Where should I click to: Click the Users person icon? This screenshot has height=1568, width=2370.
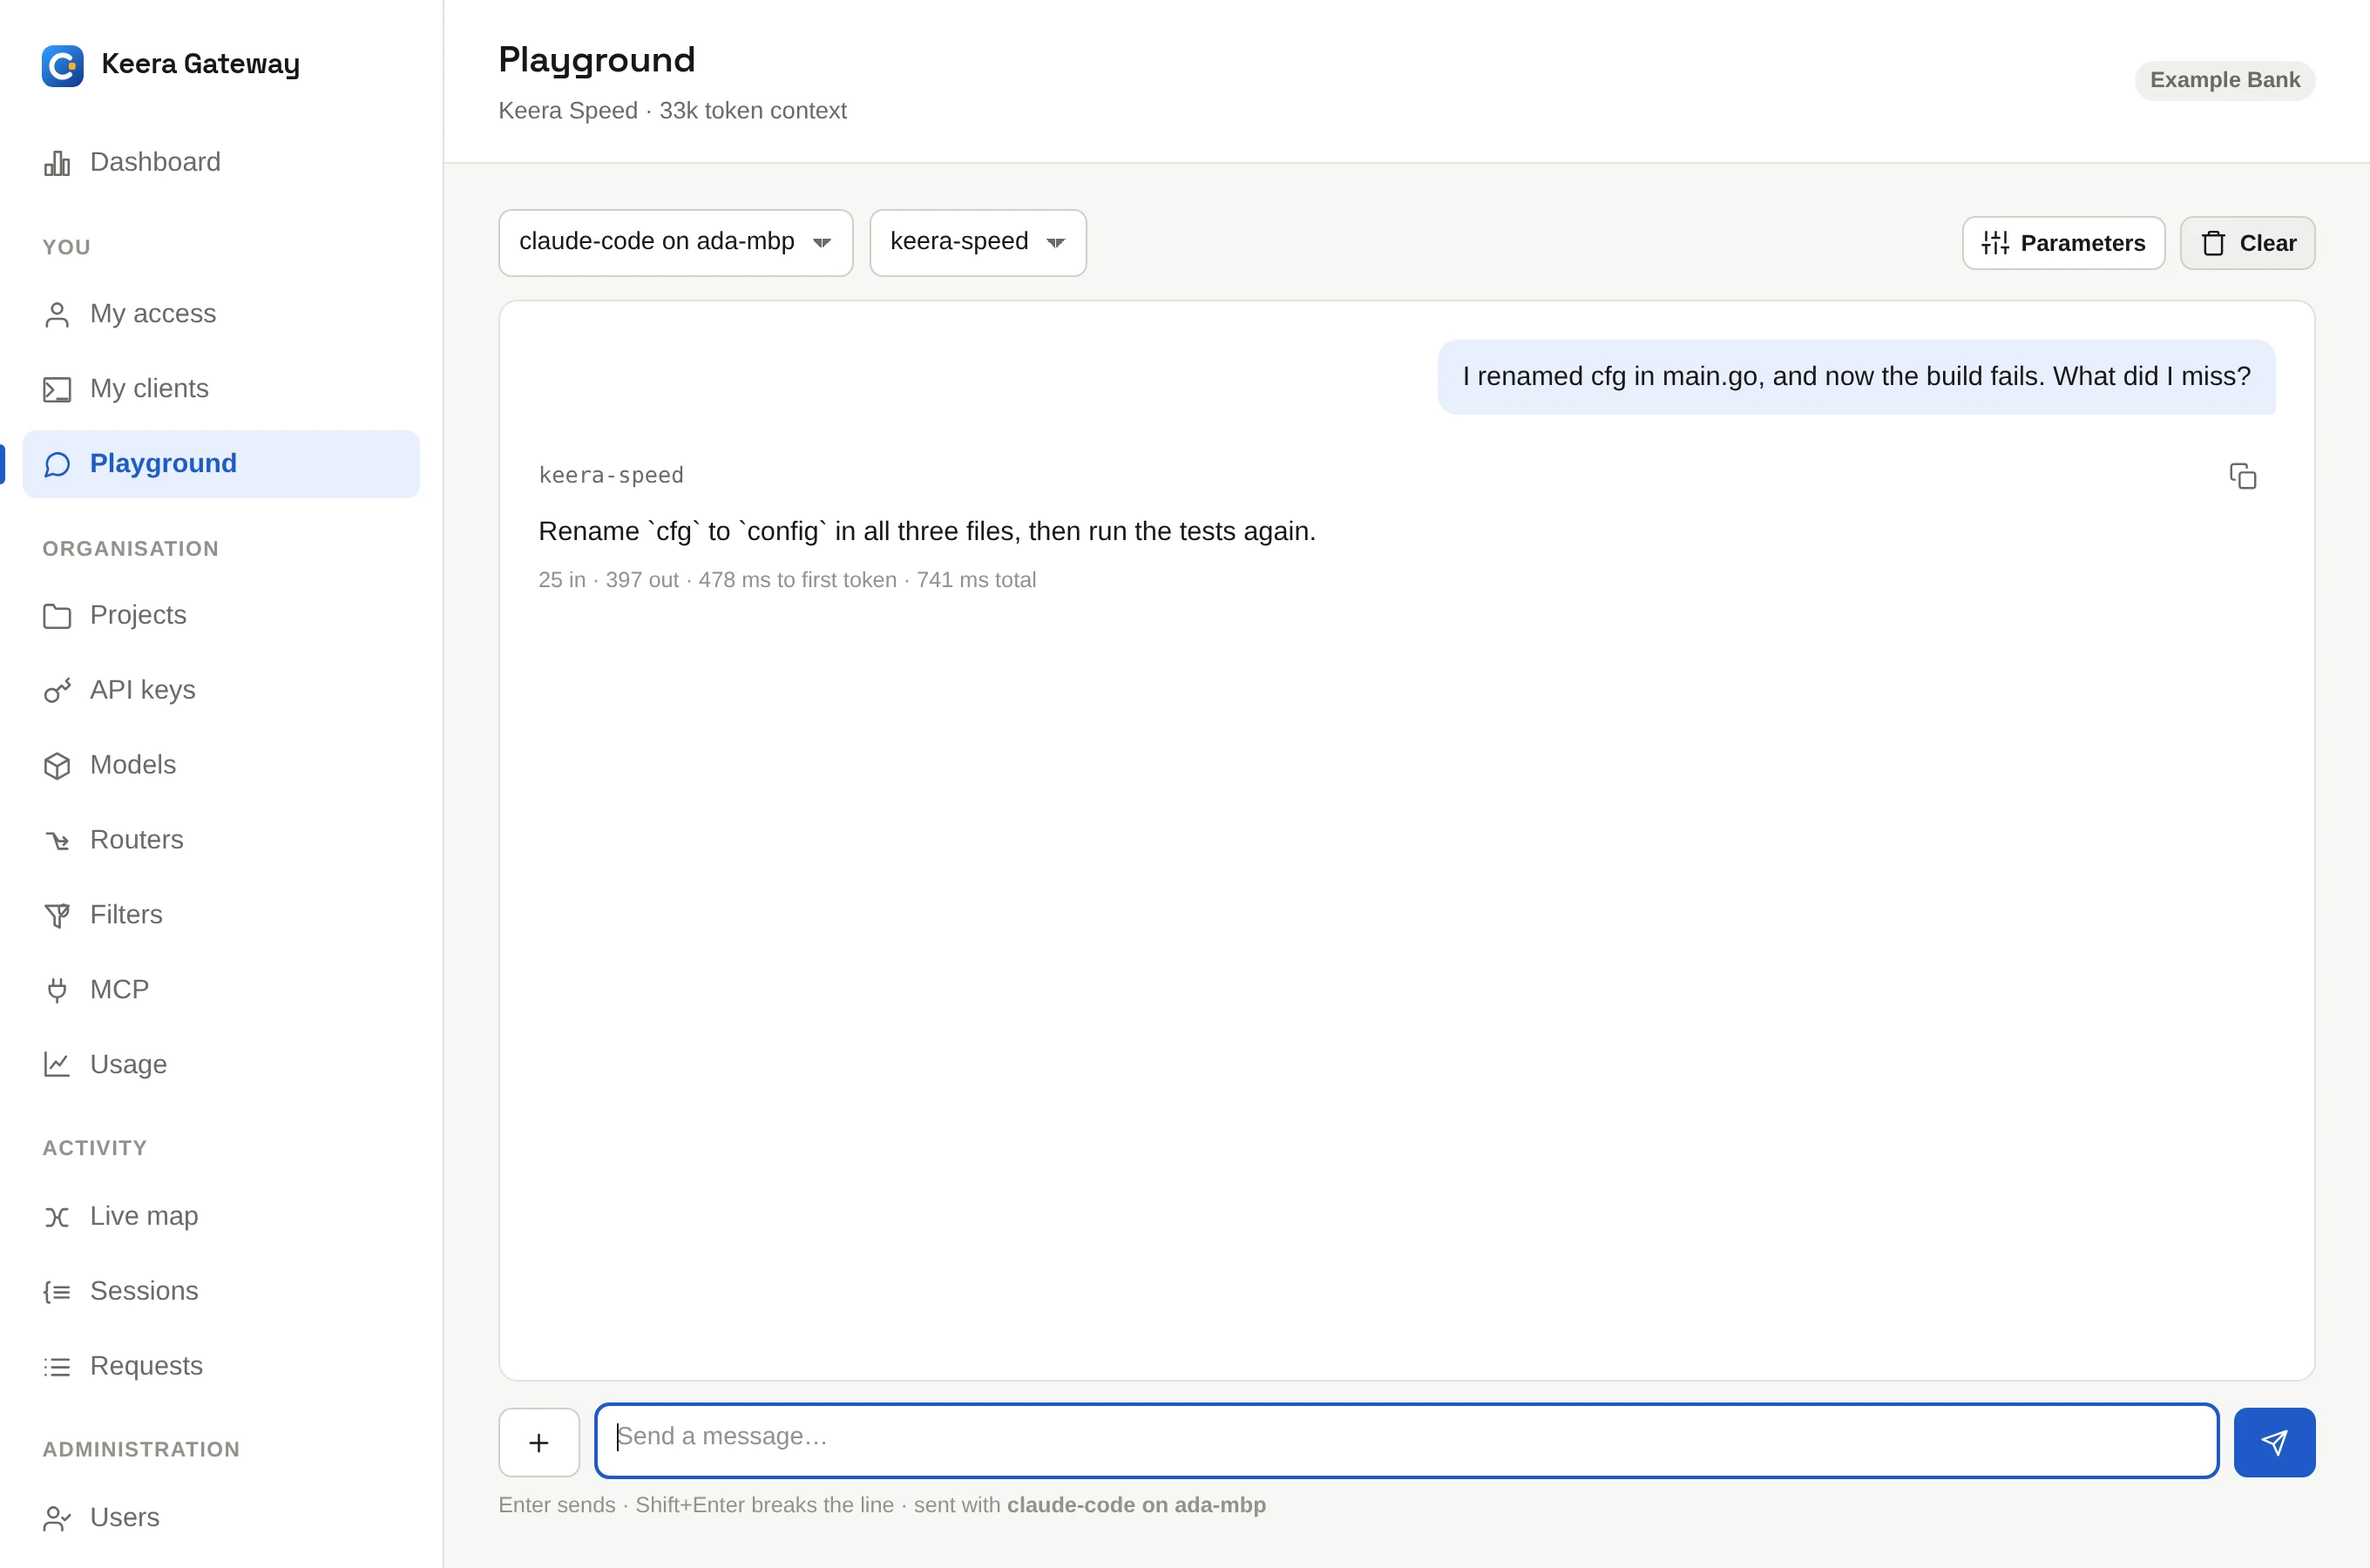57,1519
